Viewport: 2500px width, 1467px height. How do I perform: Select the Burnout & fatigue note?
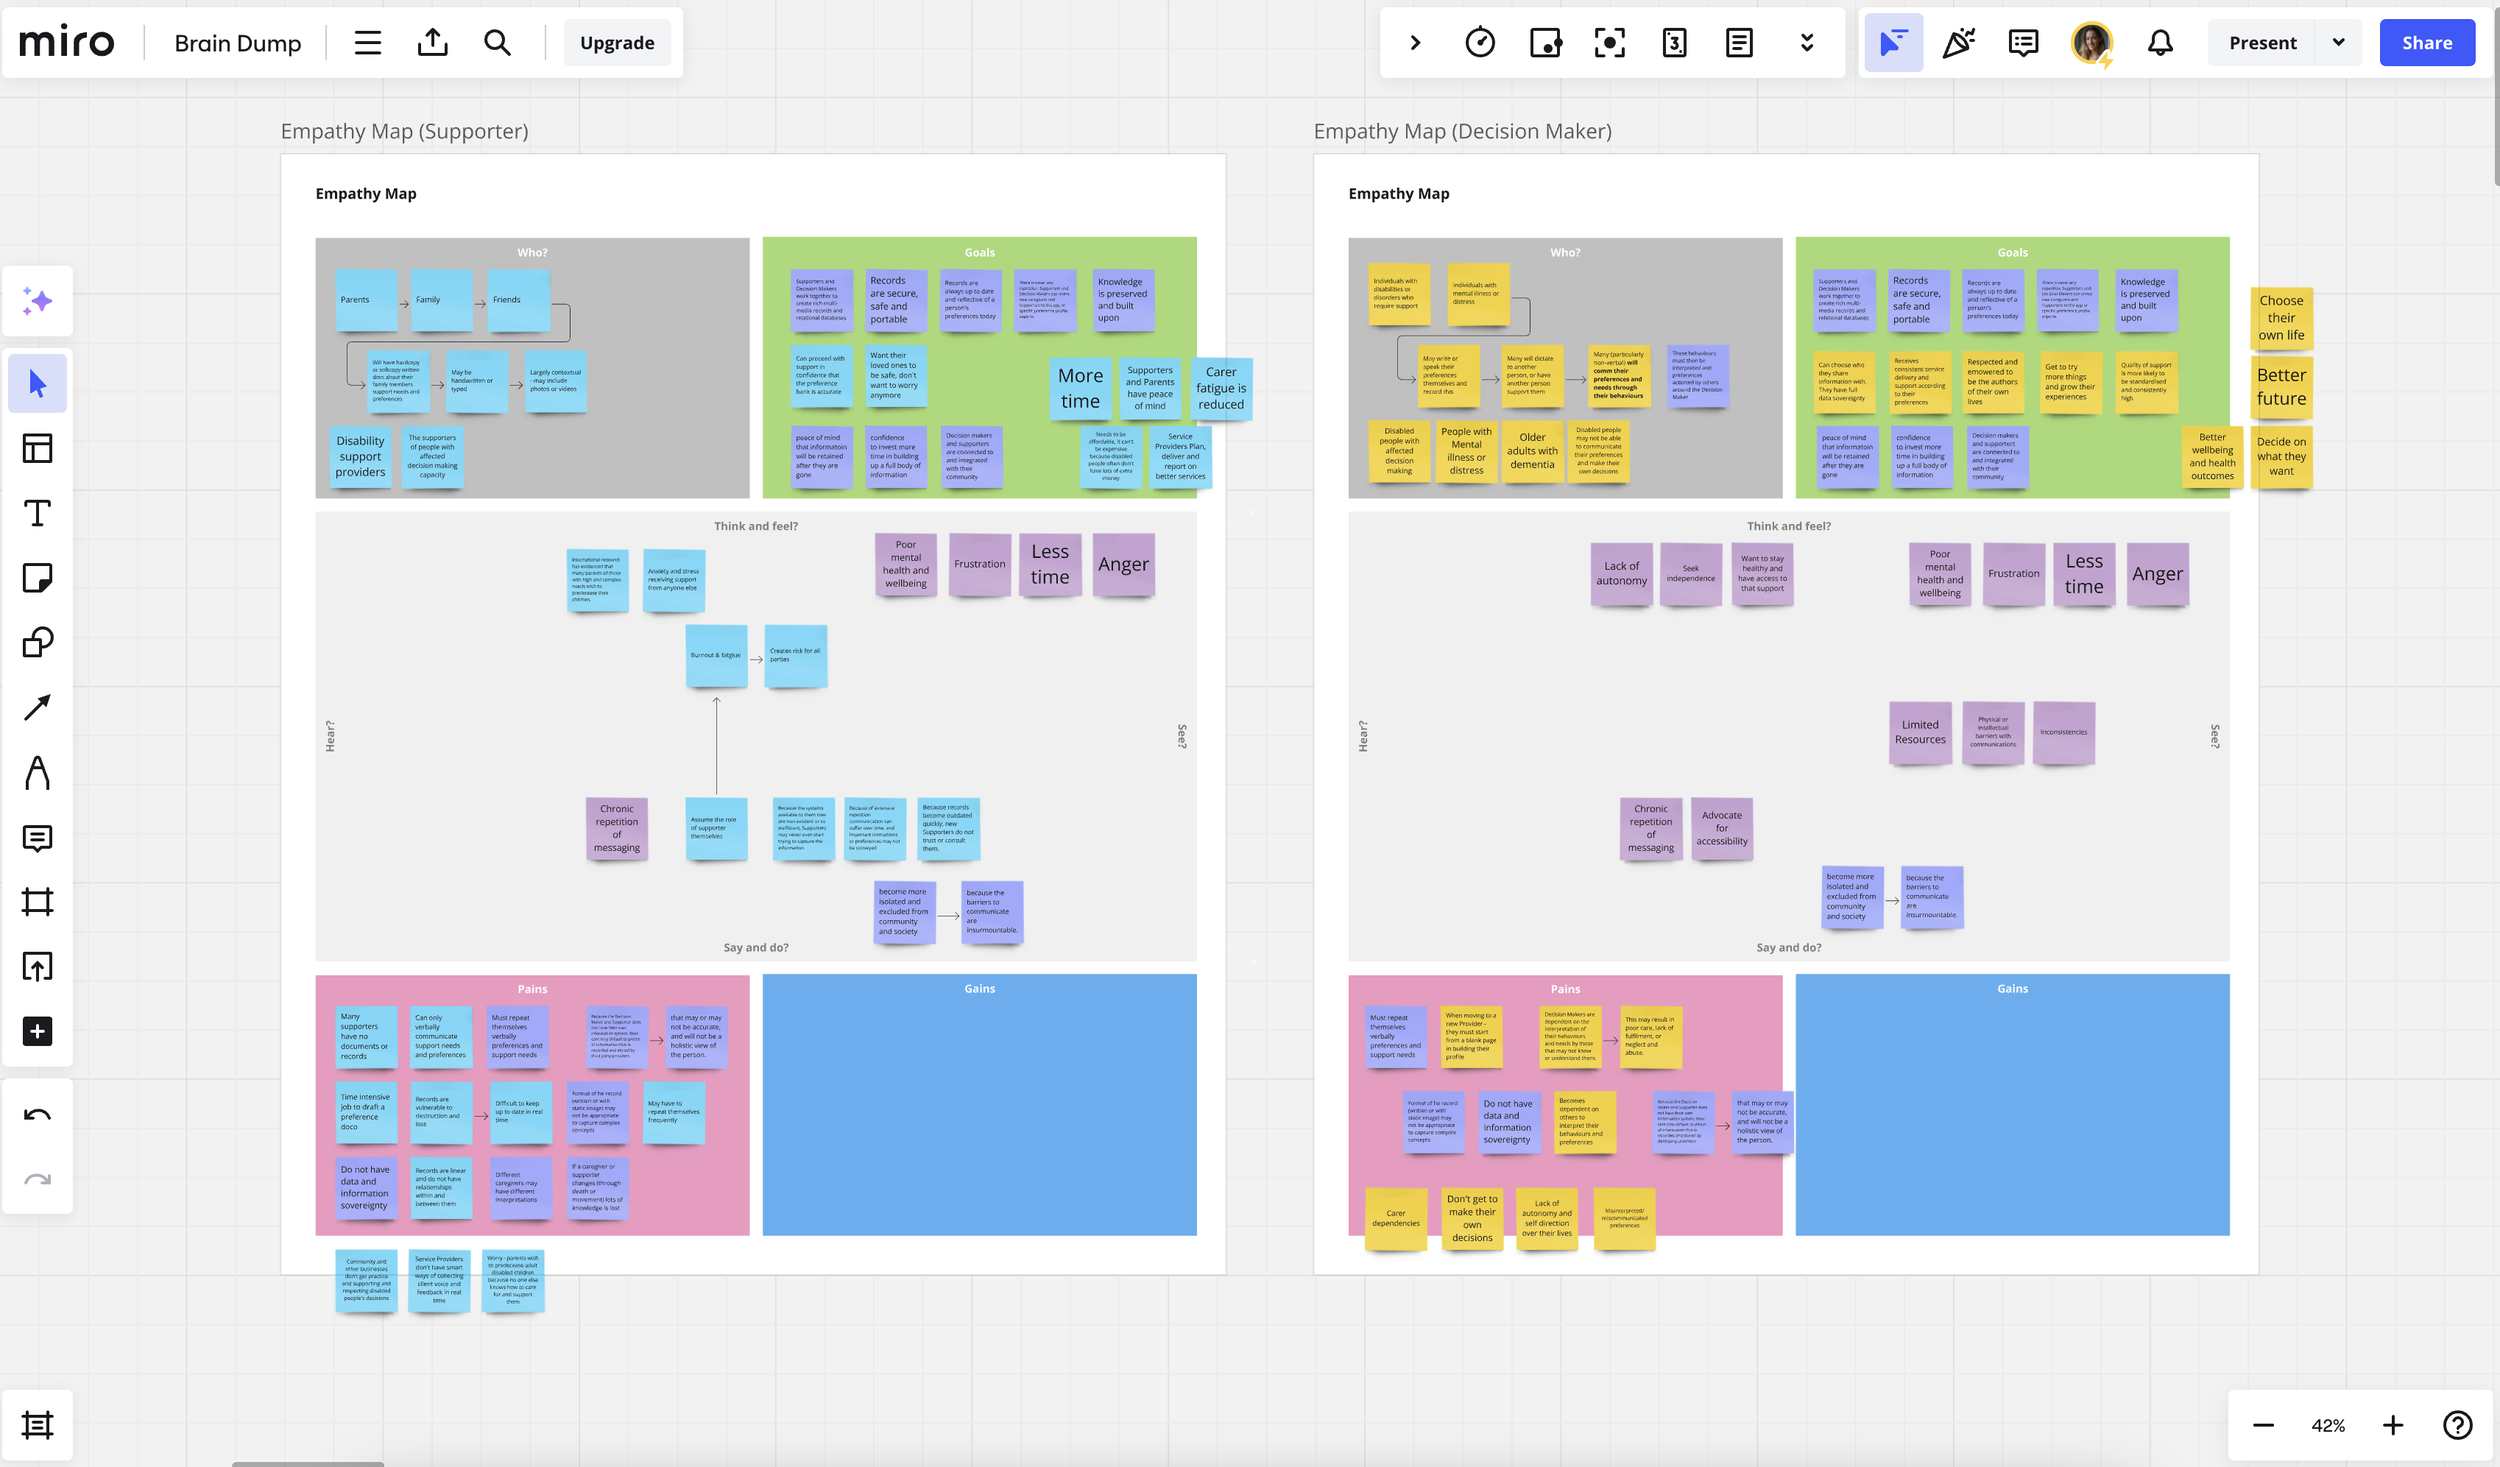(x=716, y=655)
